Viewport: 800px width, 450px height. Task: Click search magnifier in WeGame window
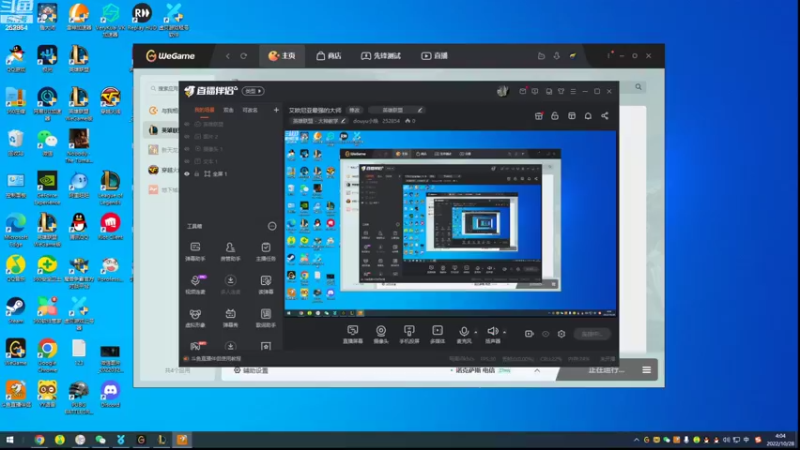click(x=638, y=87)
